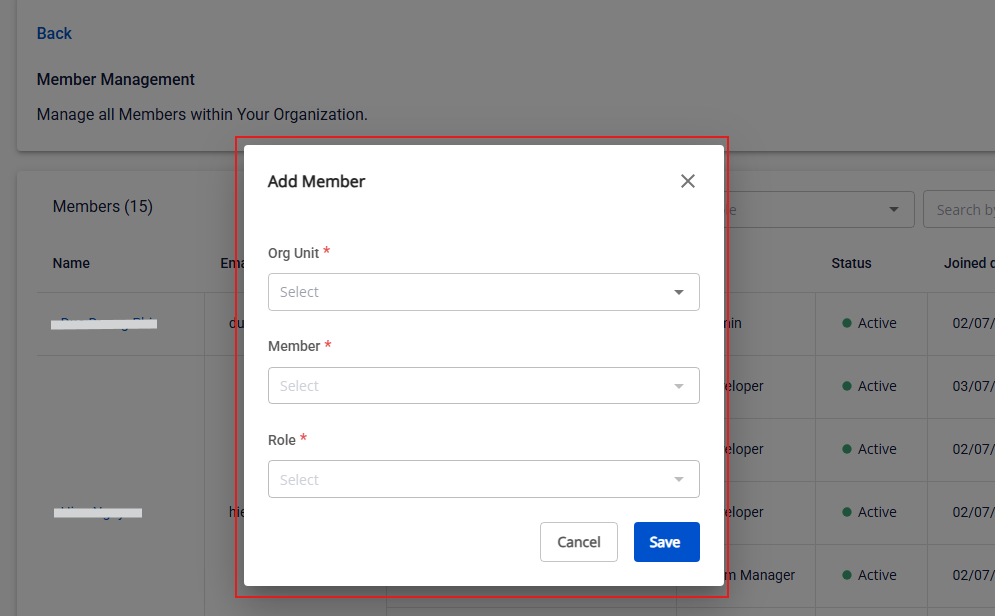Open the first member's name link
Viewport: 995px width, 616px height.
pos(104,323)
